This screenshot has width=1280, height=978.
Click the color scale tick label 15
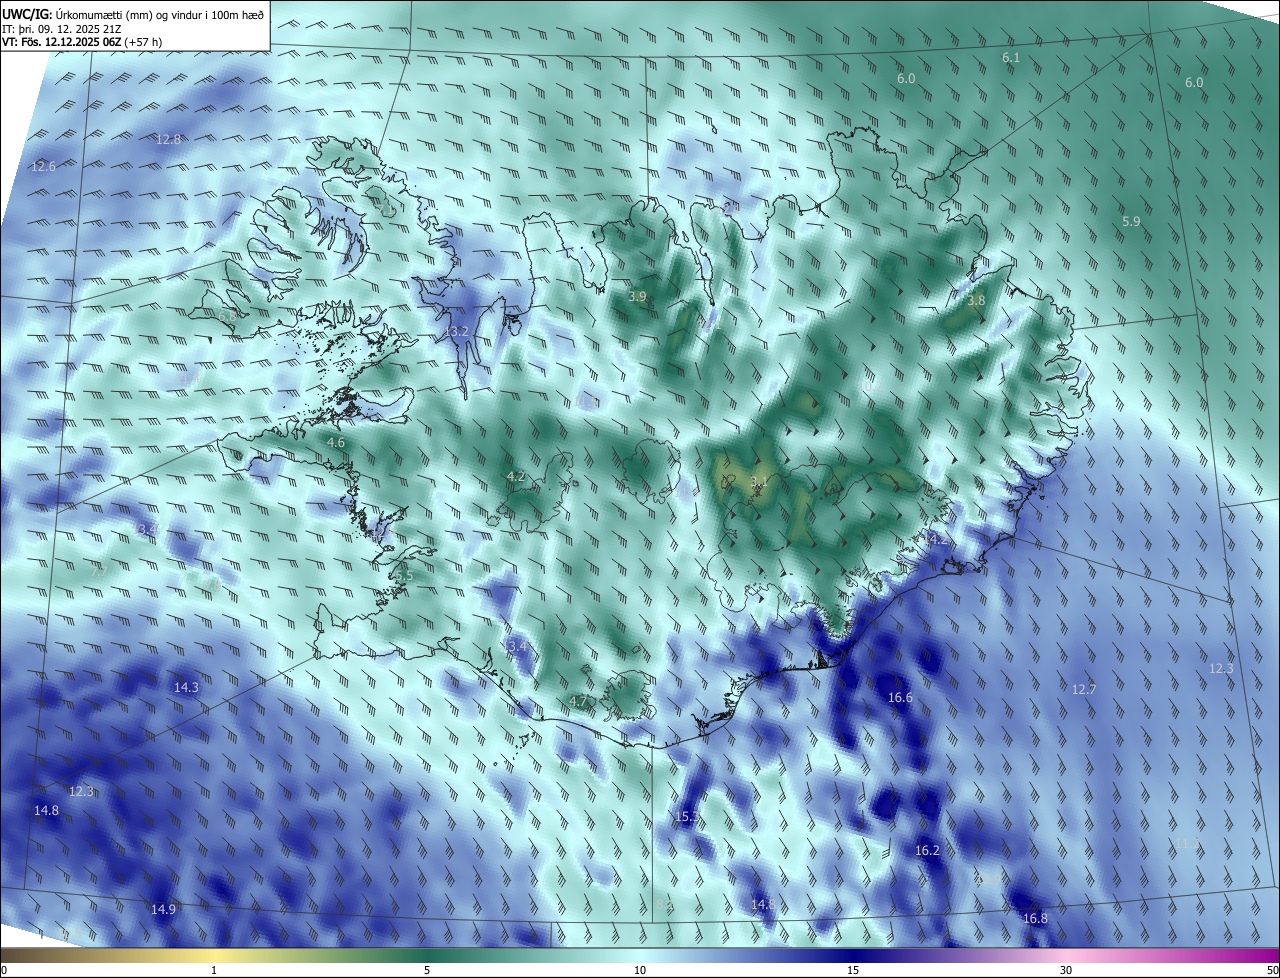(853, 971)
